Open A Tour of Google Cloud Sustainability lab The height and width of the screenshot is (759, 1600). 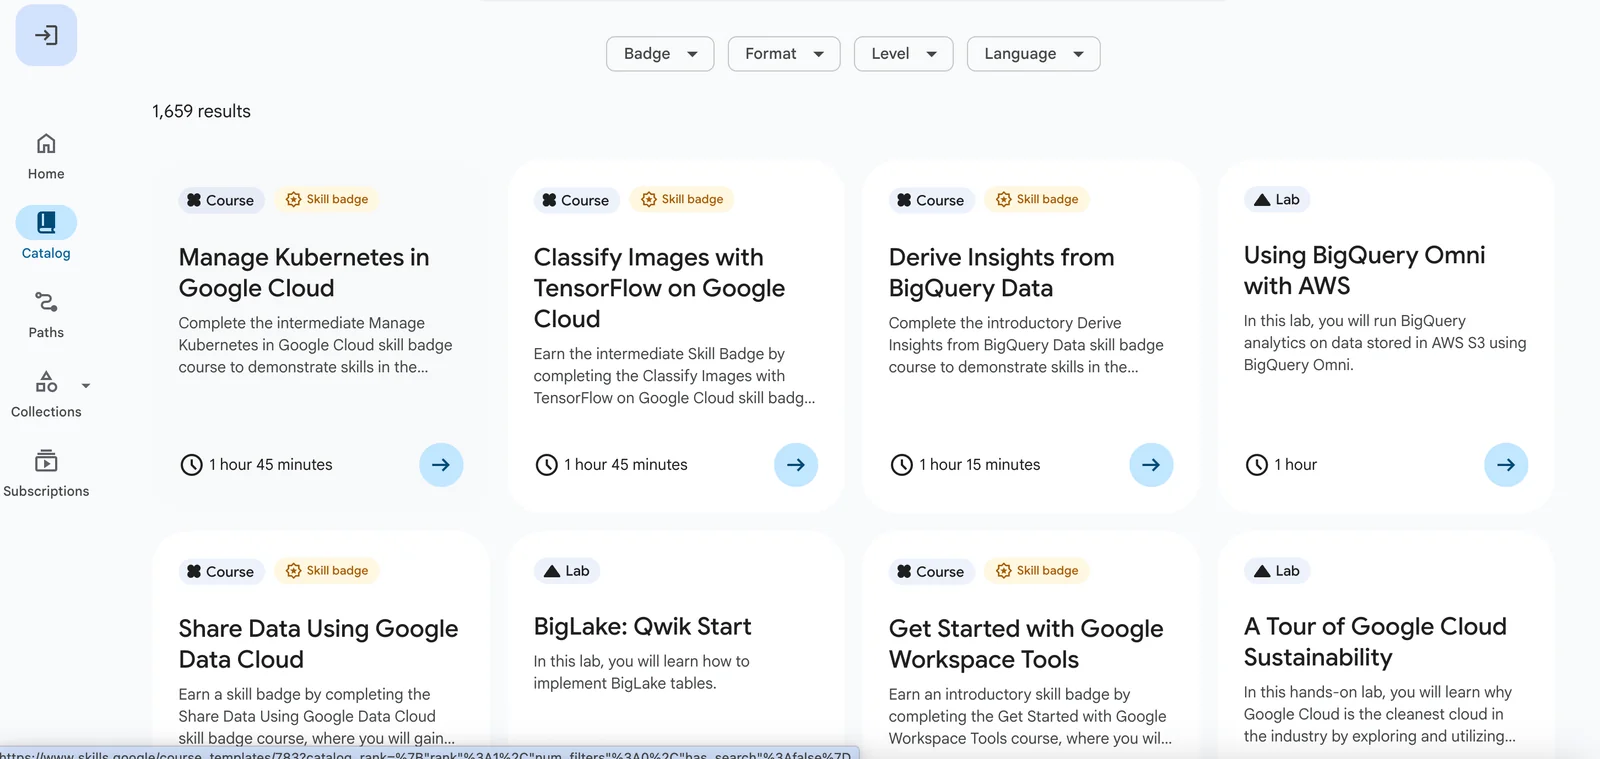coord(1374,642)
